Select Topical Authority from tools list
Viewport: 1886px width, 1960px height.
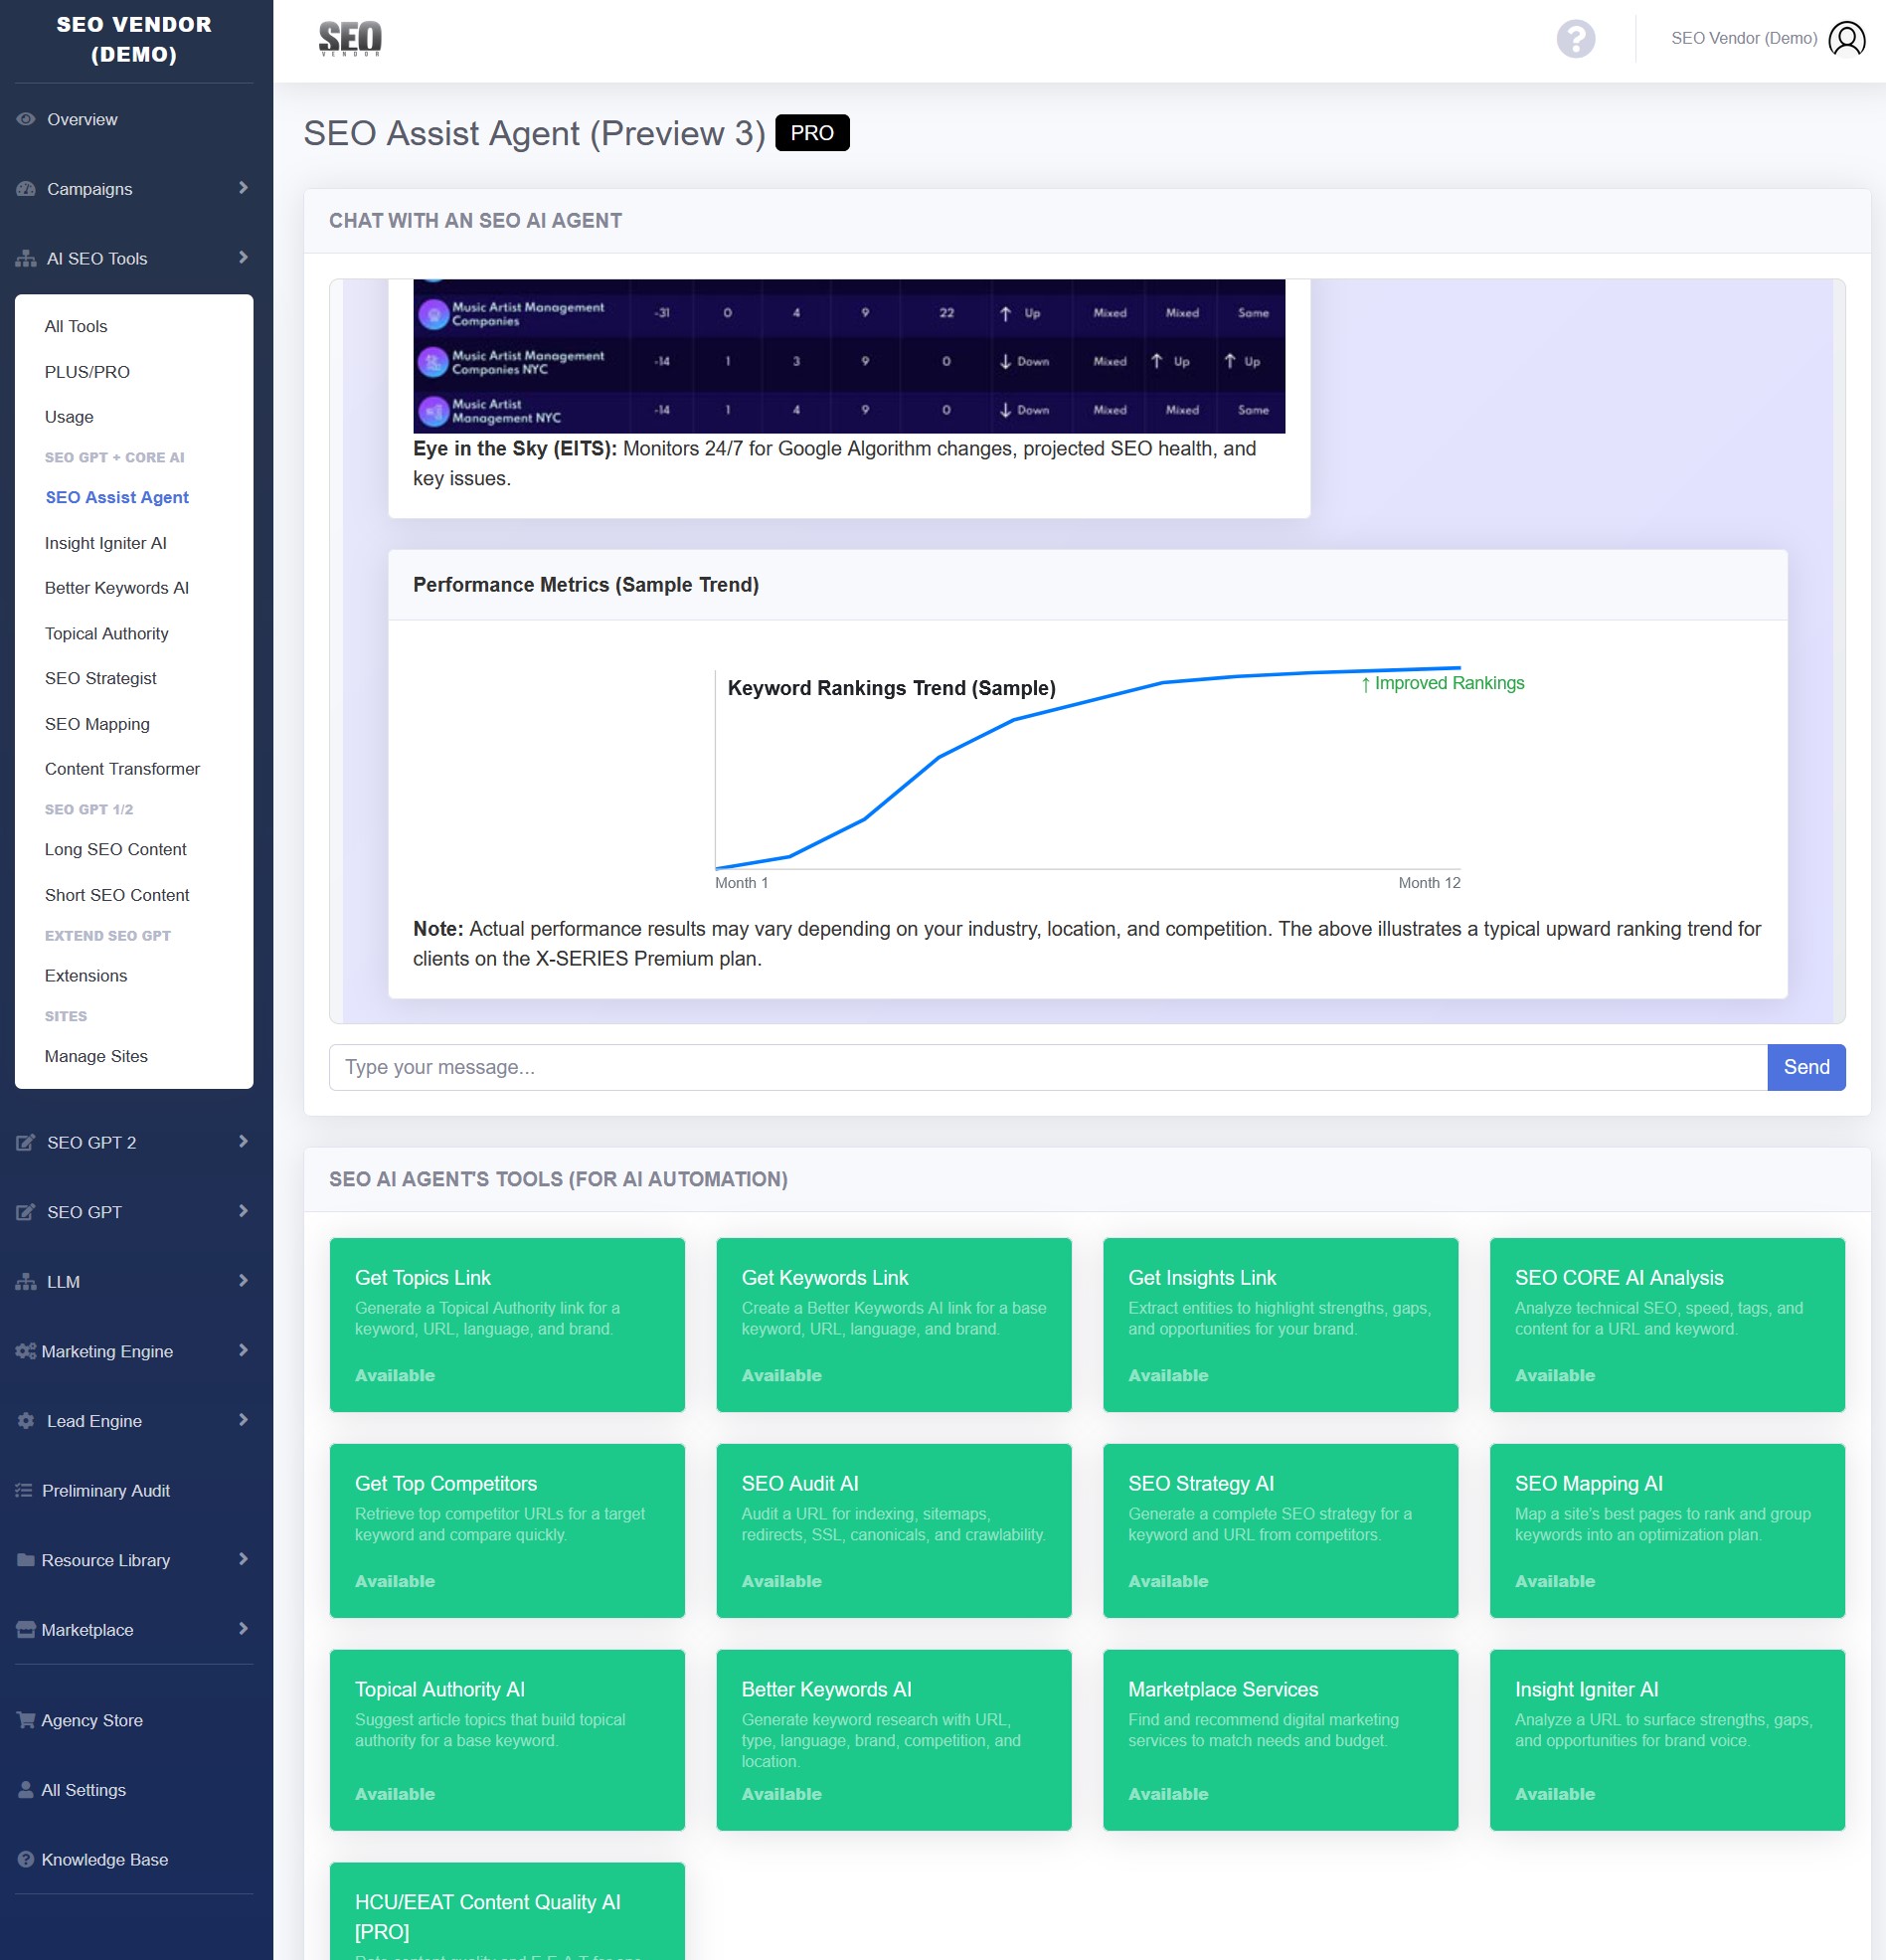tap(107, 634)
